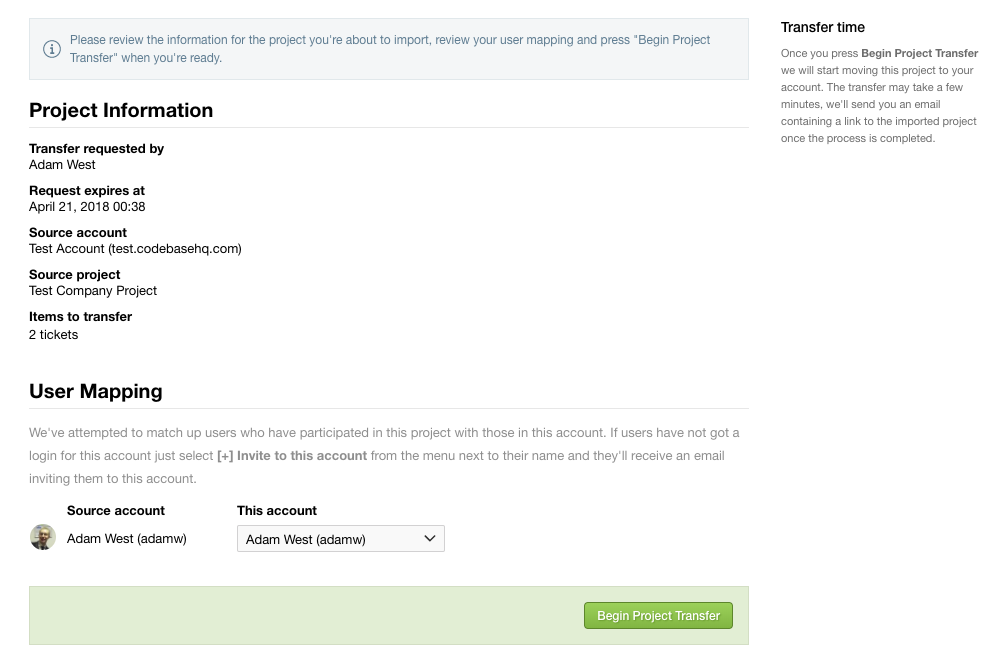Screen dimensions: 995x662
Task: Open the Adam West (adamw) account dropdown
Action: coord(340,539)
